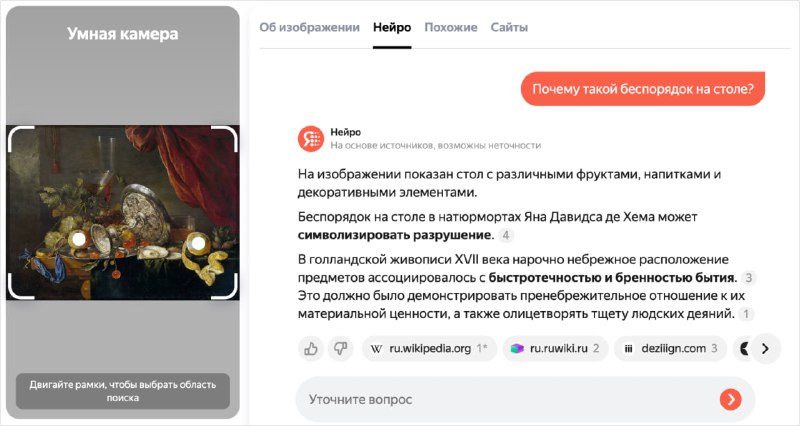
Task: Click the ruwiki cube icon
Action: tap(517, 348)
